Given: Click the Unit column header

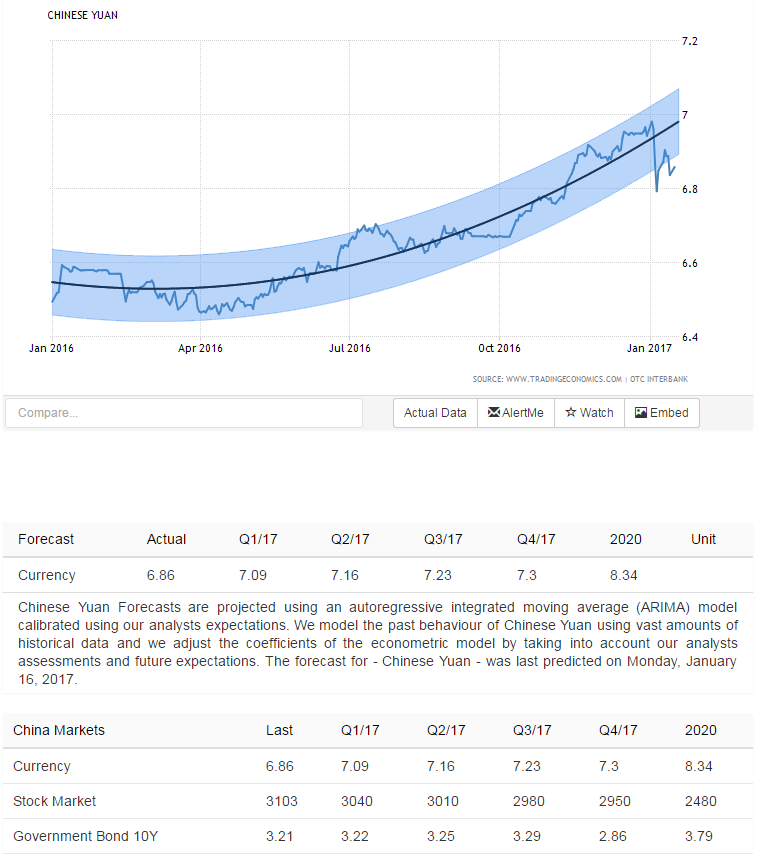Looking at the screenshot, I should click(x=703, y=539).
